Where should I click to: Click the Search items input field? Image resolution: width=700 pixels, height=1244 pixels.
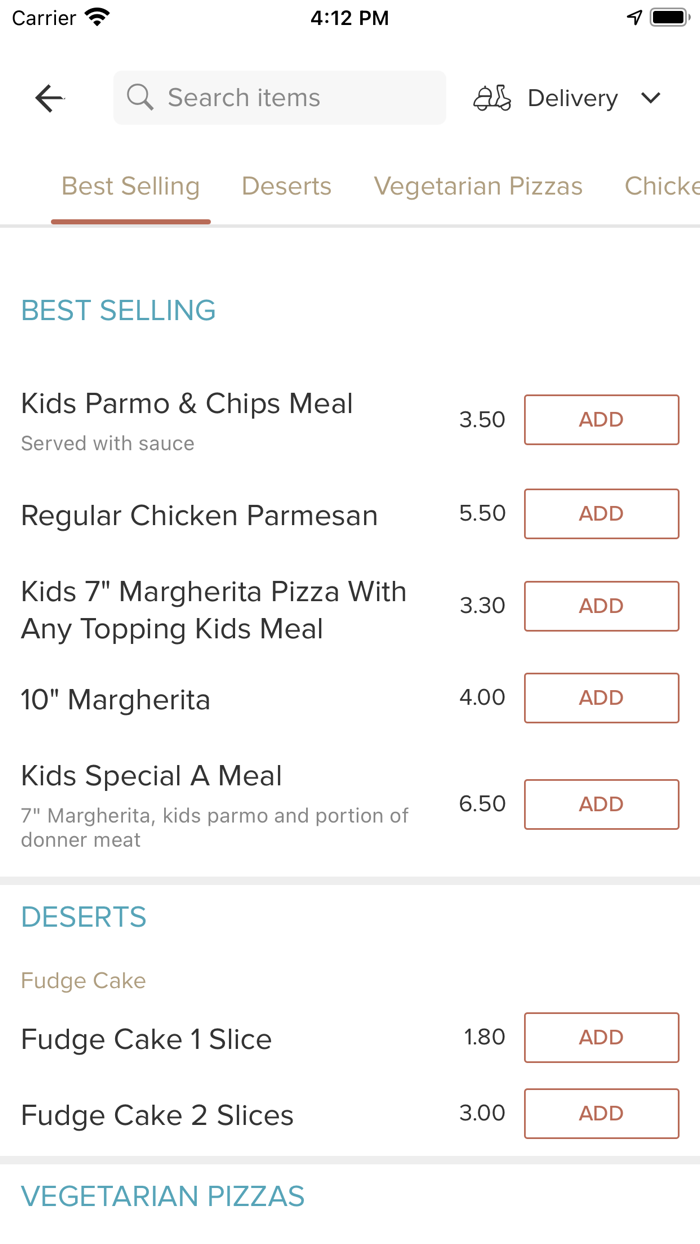279,97
